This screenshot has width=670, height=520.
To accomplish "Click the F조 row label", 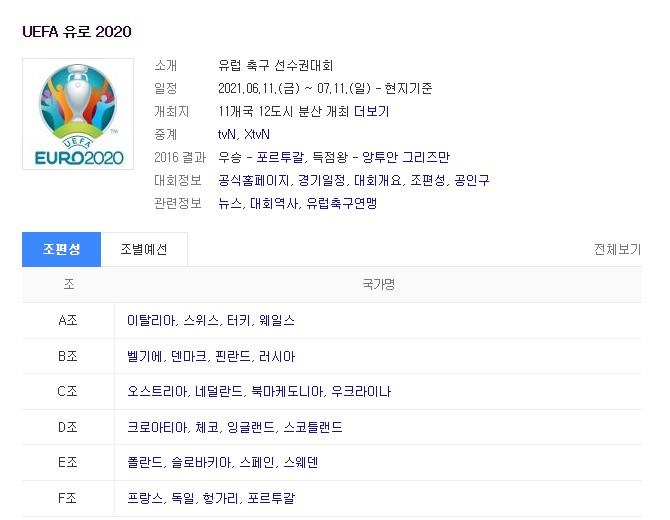I will (68, 498).
